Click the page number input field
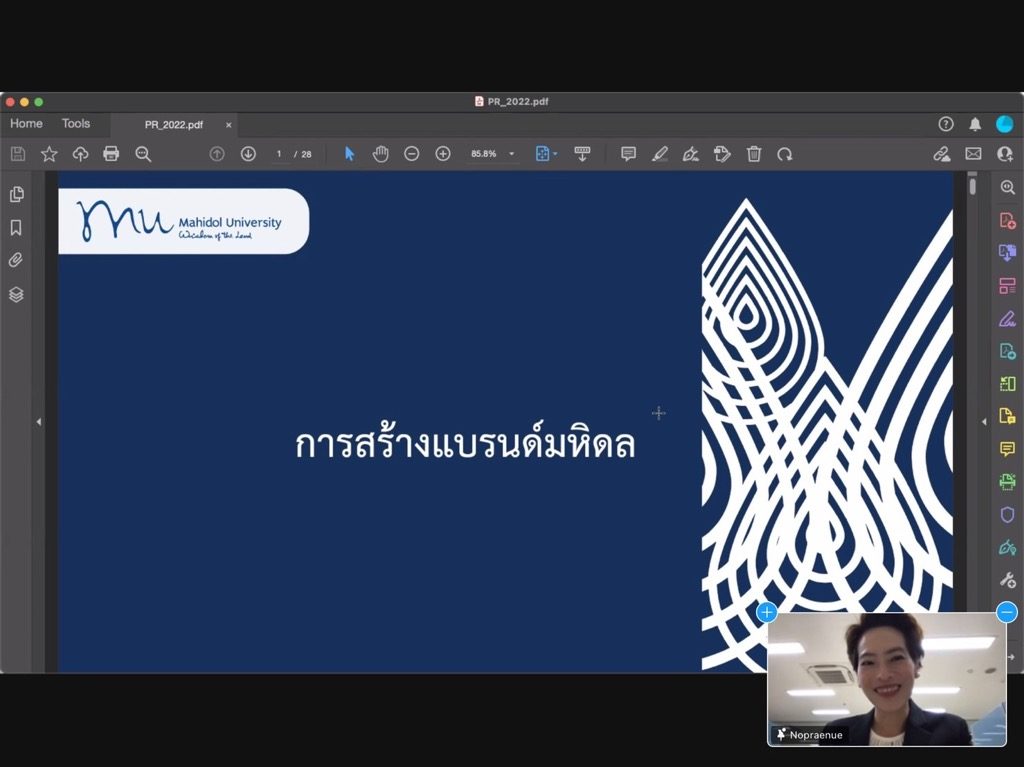 pyautogui.click(x=280, y=154)
